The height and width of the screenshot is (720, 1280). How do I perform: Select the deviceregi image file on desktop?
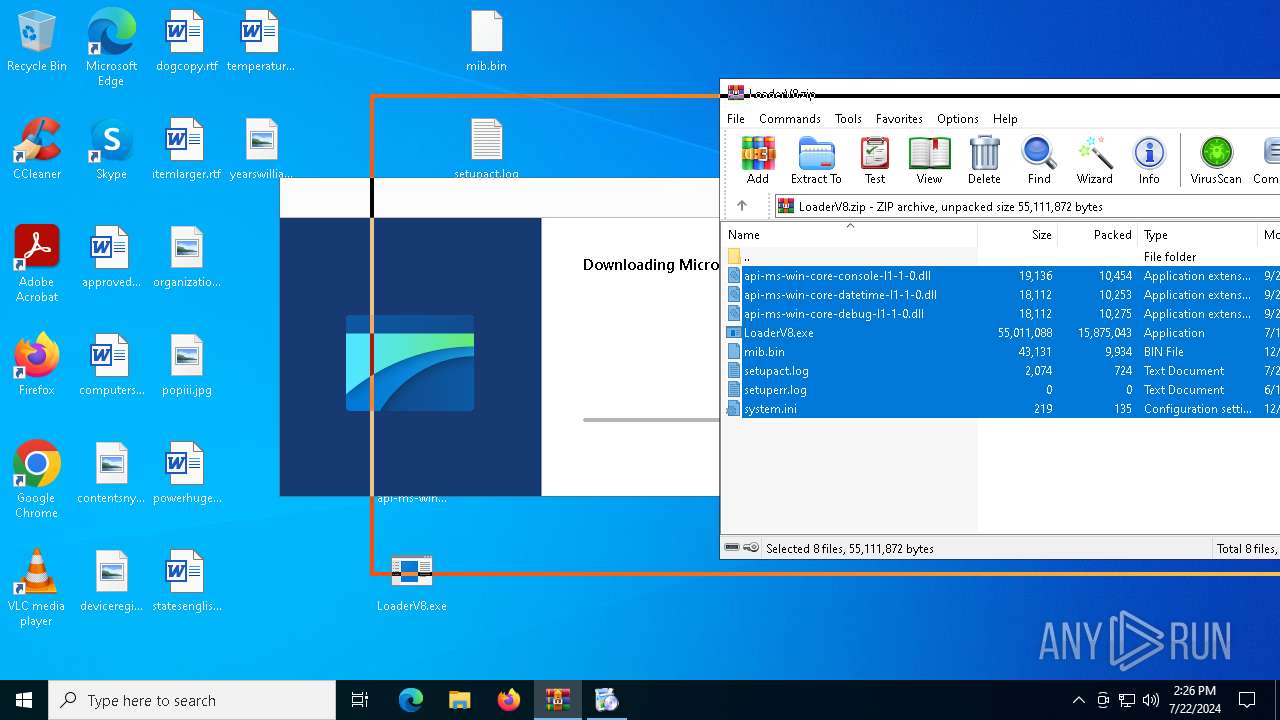(x=111, y=582)
